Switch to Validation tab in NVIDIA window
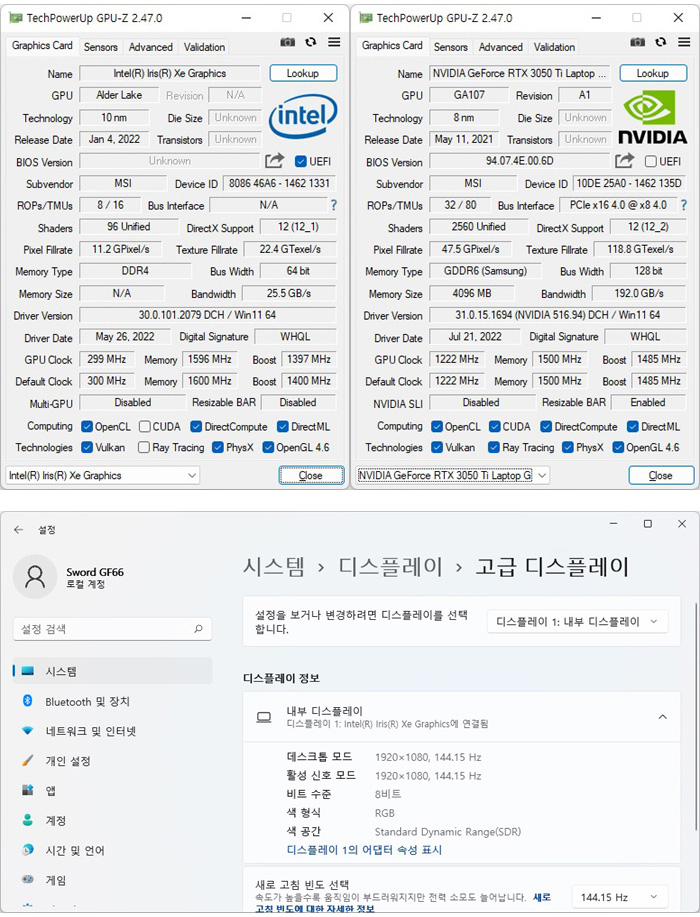 (554, 47)
